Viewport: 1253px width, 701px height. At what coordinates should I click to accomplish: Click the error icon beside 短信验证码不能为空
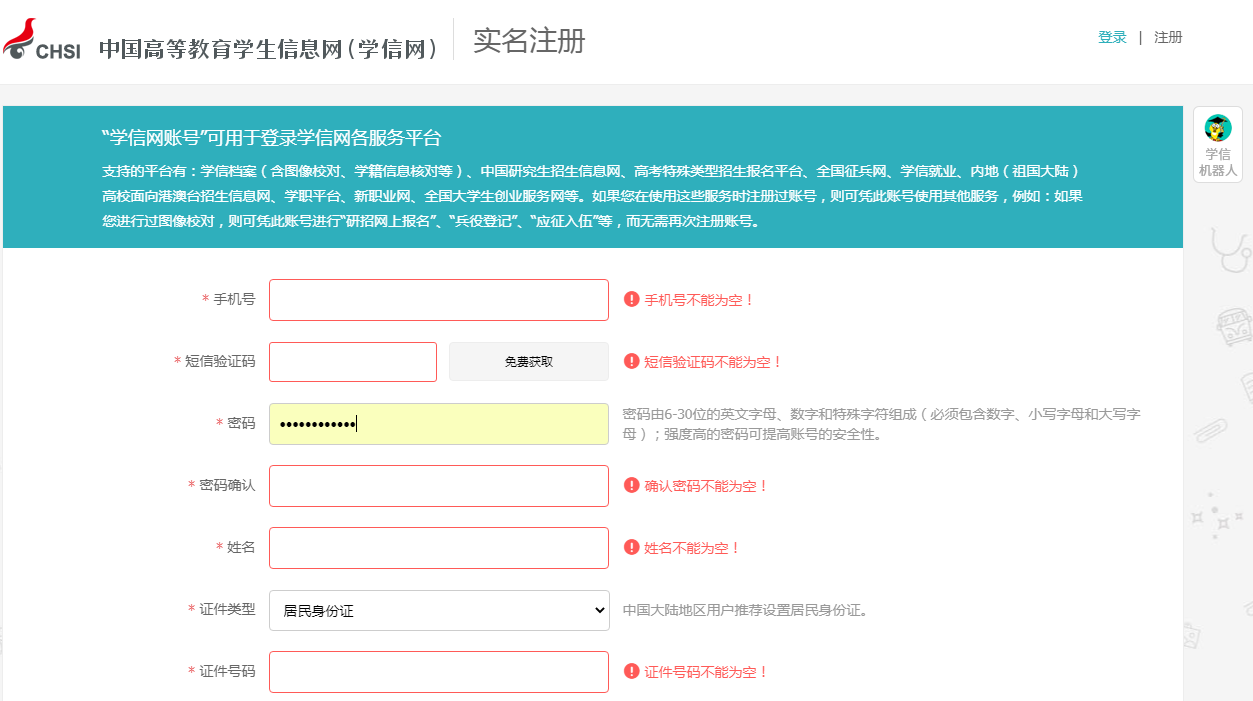tap(631, 361)
